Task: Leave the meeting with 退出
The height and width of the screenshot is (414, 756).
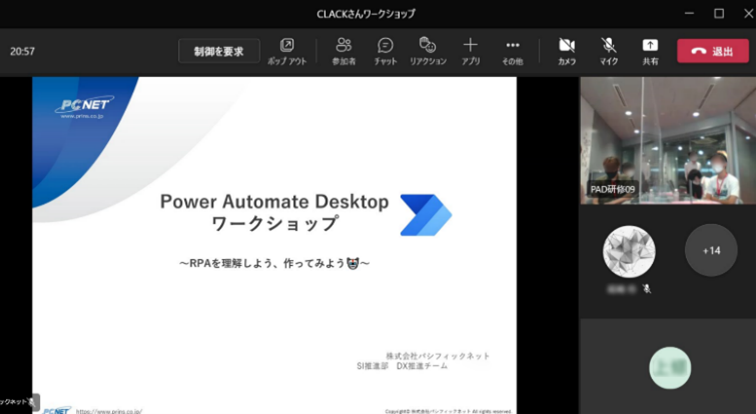Action: 713,51
